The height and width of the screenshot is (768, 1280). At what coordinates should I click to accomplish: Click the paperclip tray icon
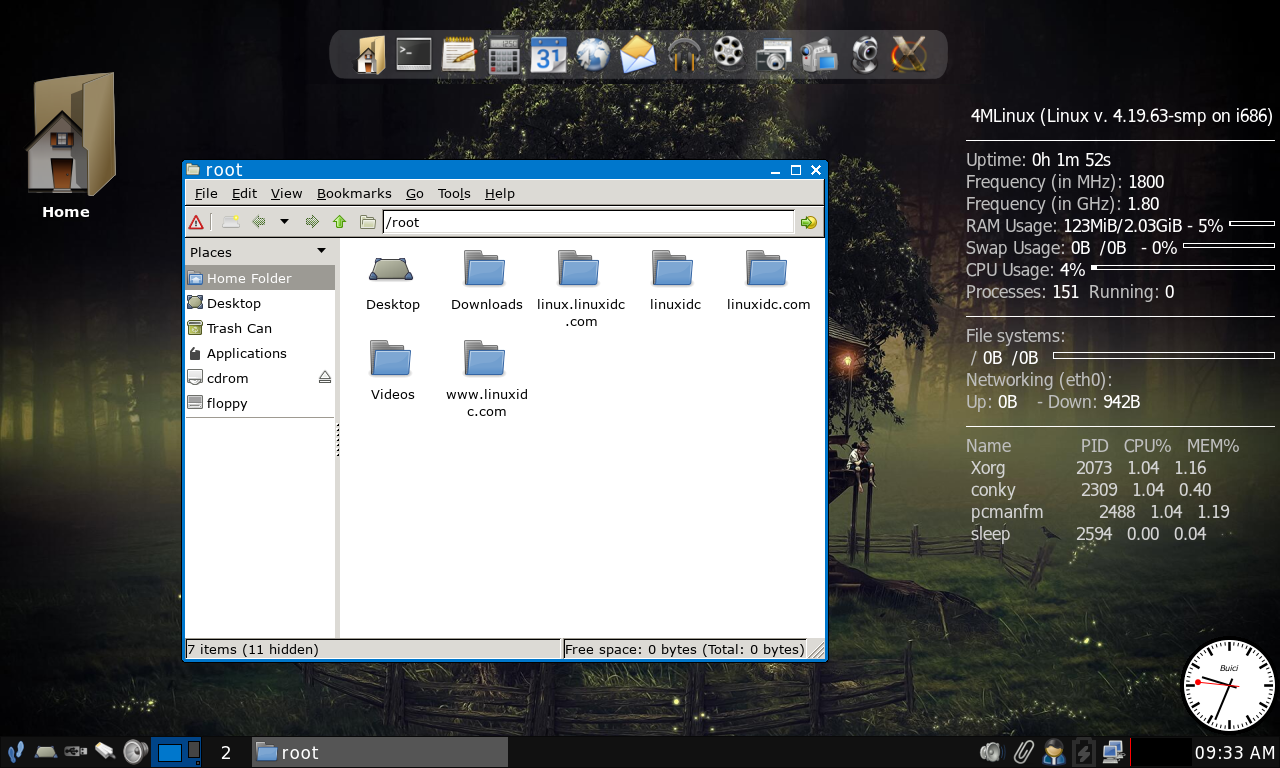pos(1022,752)
